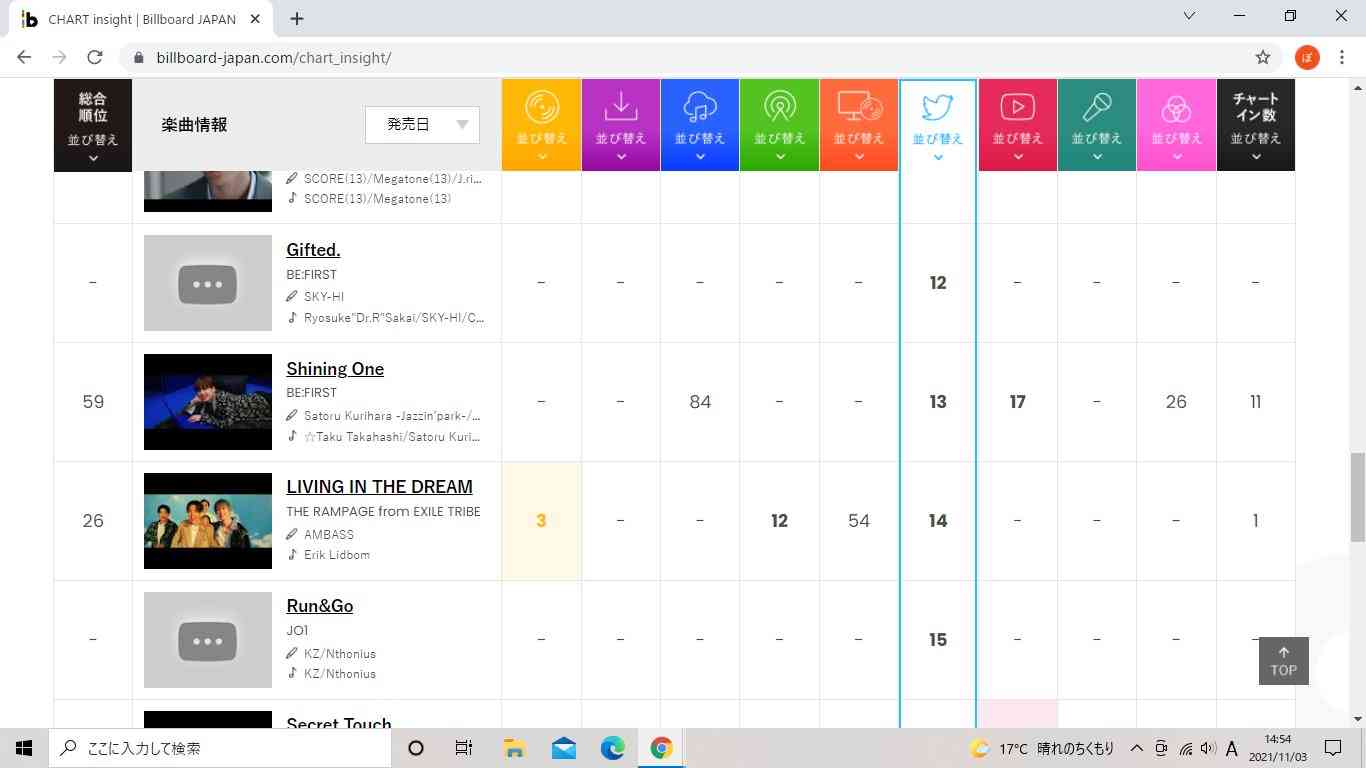Click overall rank 59 for Shining One
This screenshot has height=768, width=1366.
click(93, 402)
